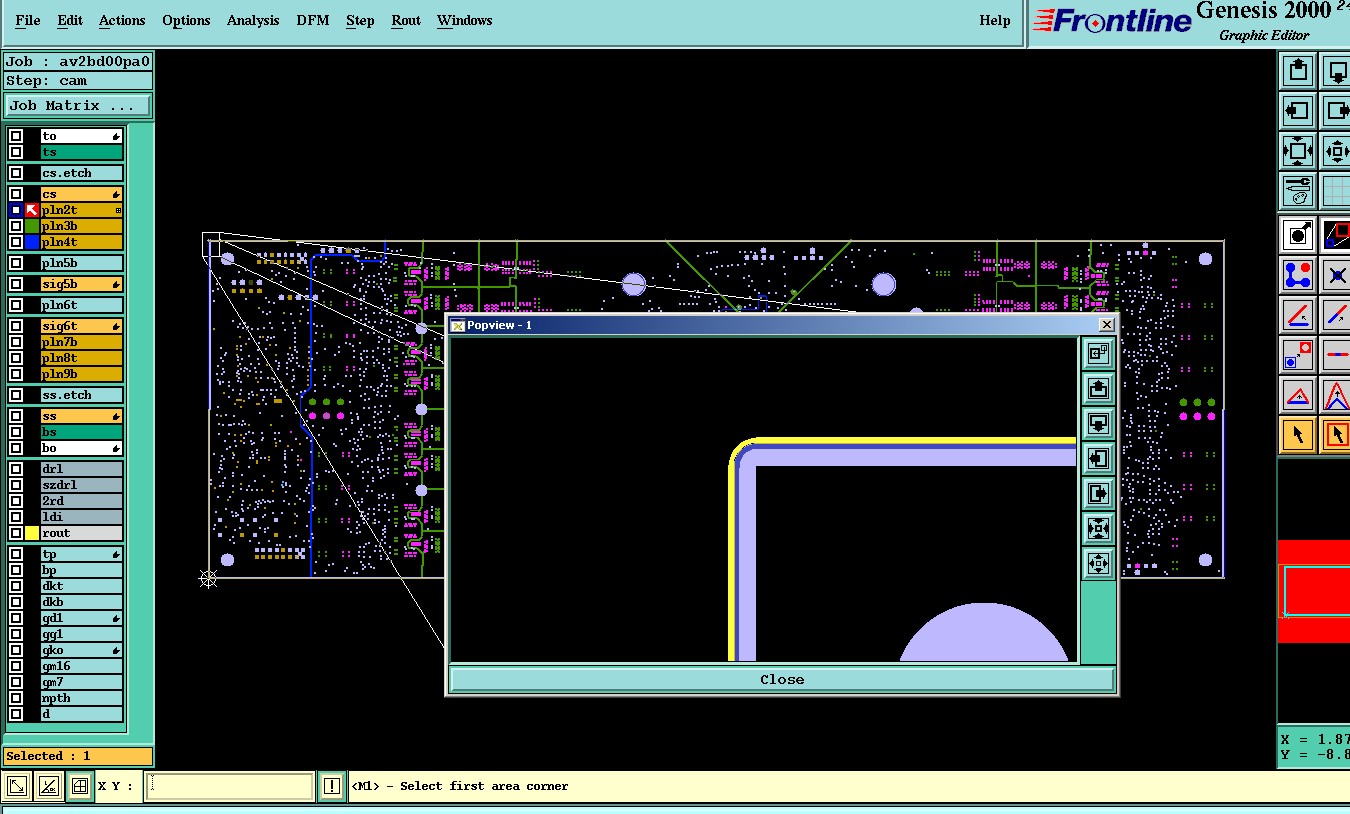This screenshot has height=814, width=1350.
Task: Toggle checkbox for layer cs.etch
Action: click(x=16, y=173)
